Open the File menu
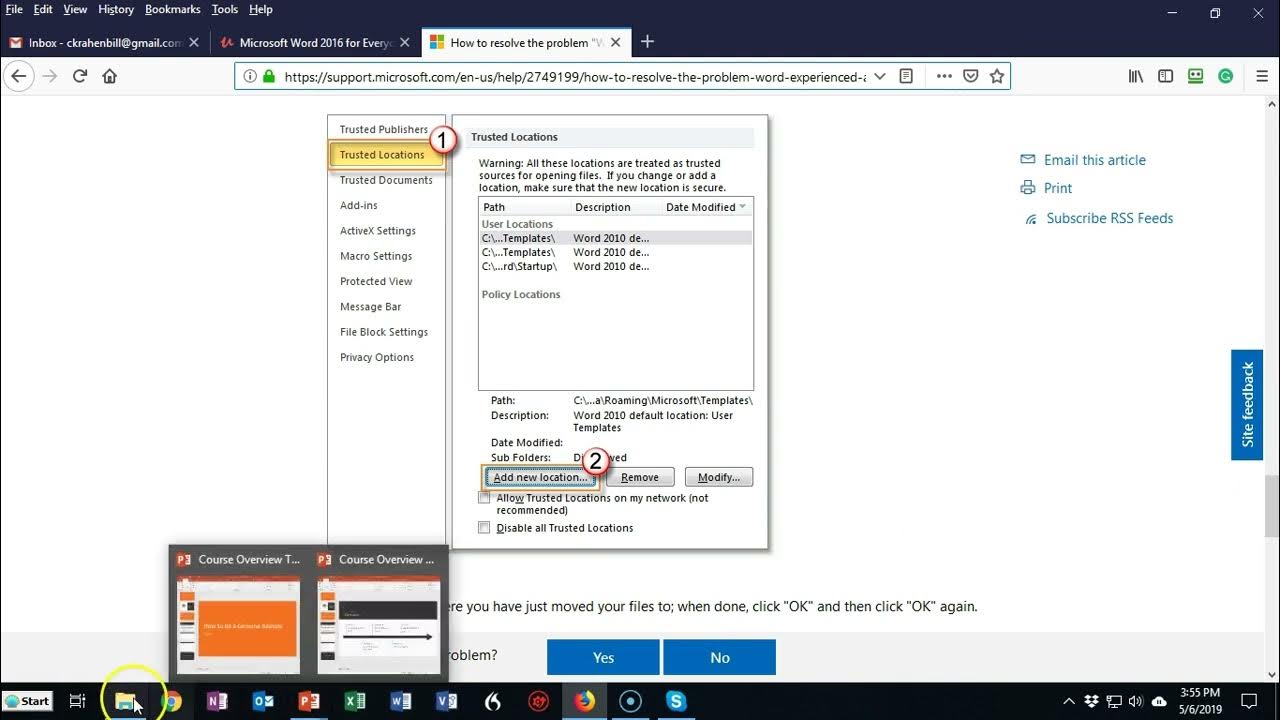This screenshot has width=1280, height=720. (14, 9)
